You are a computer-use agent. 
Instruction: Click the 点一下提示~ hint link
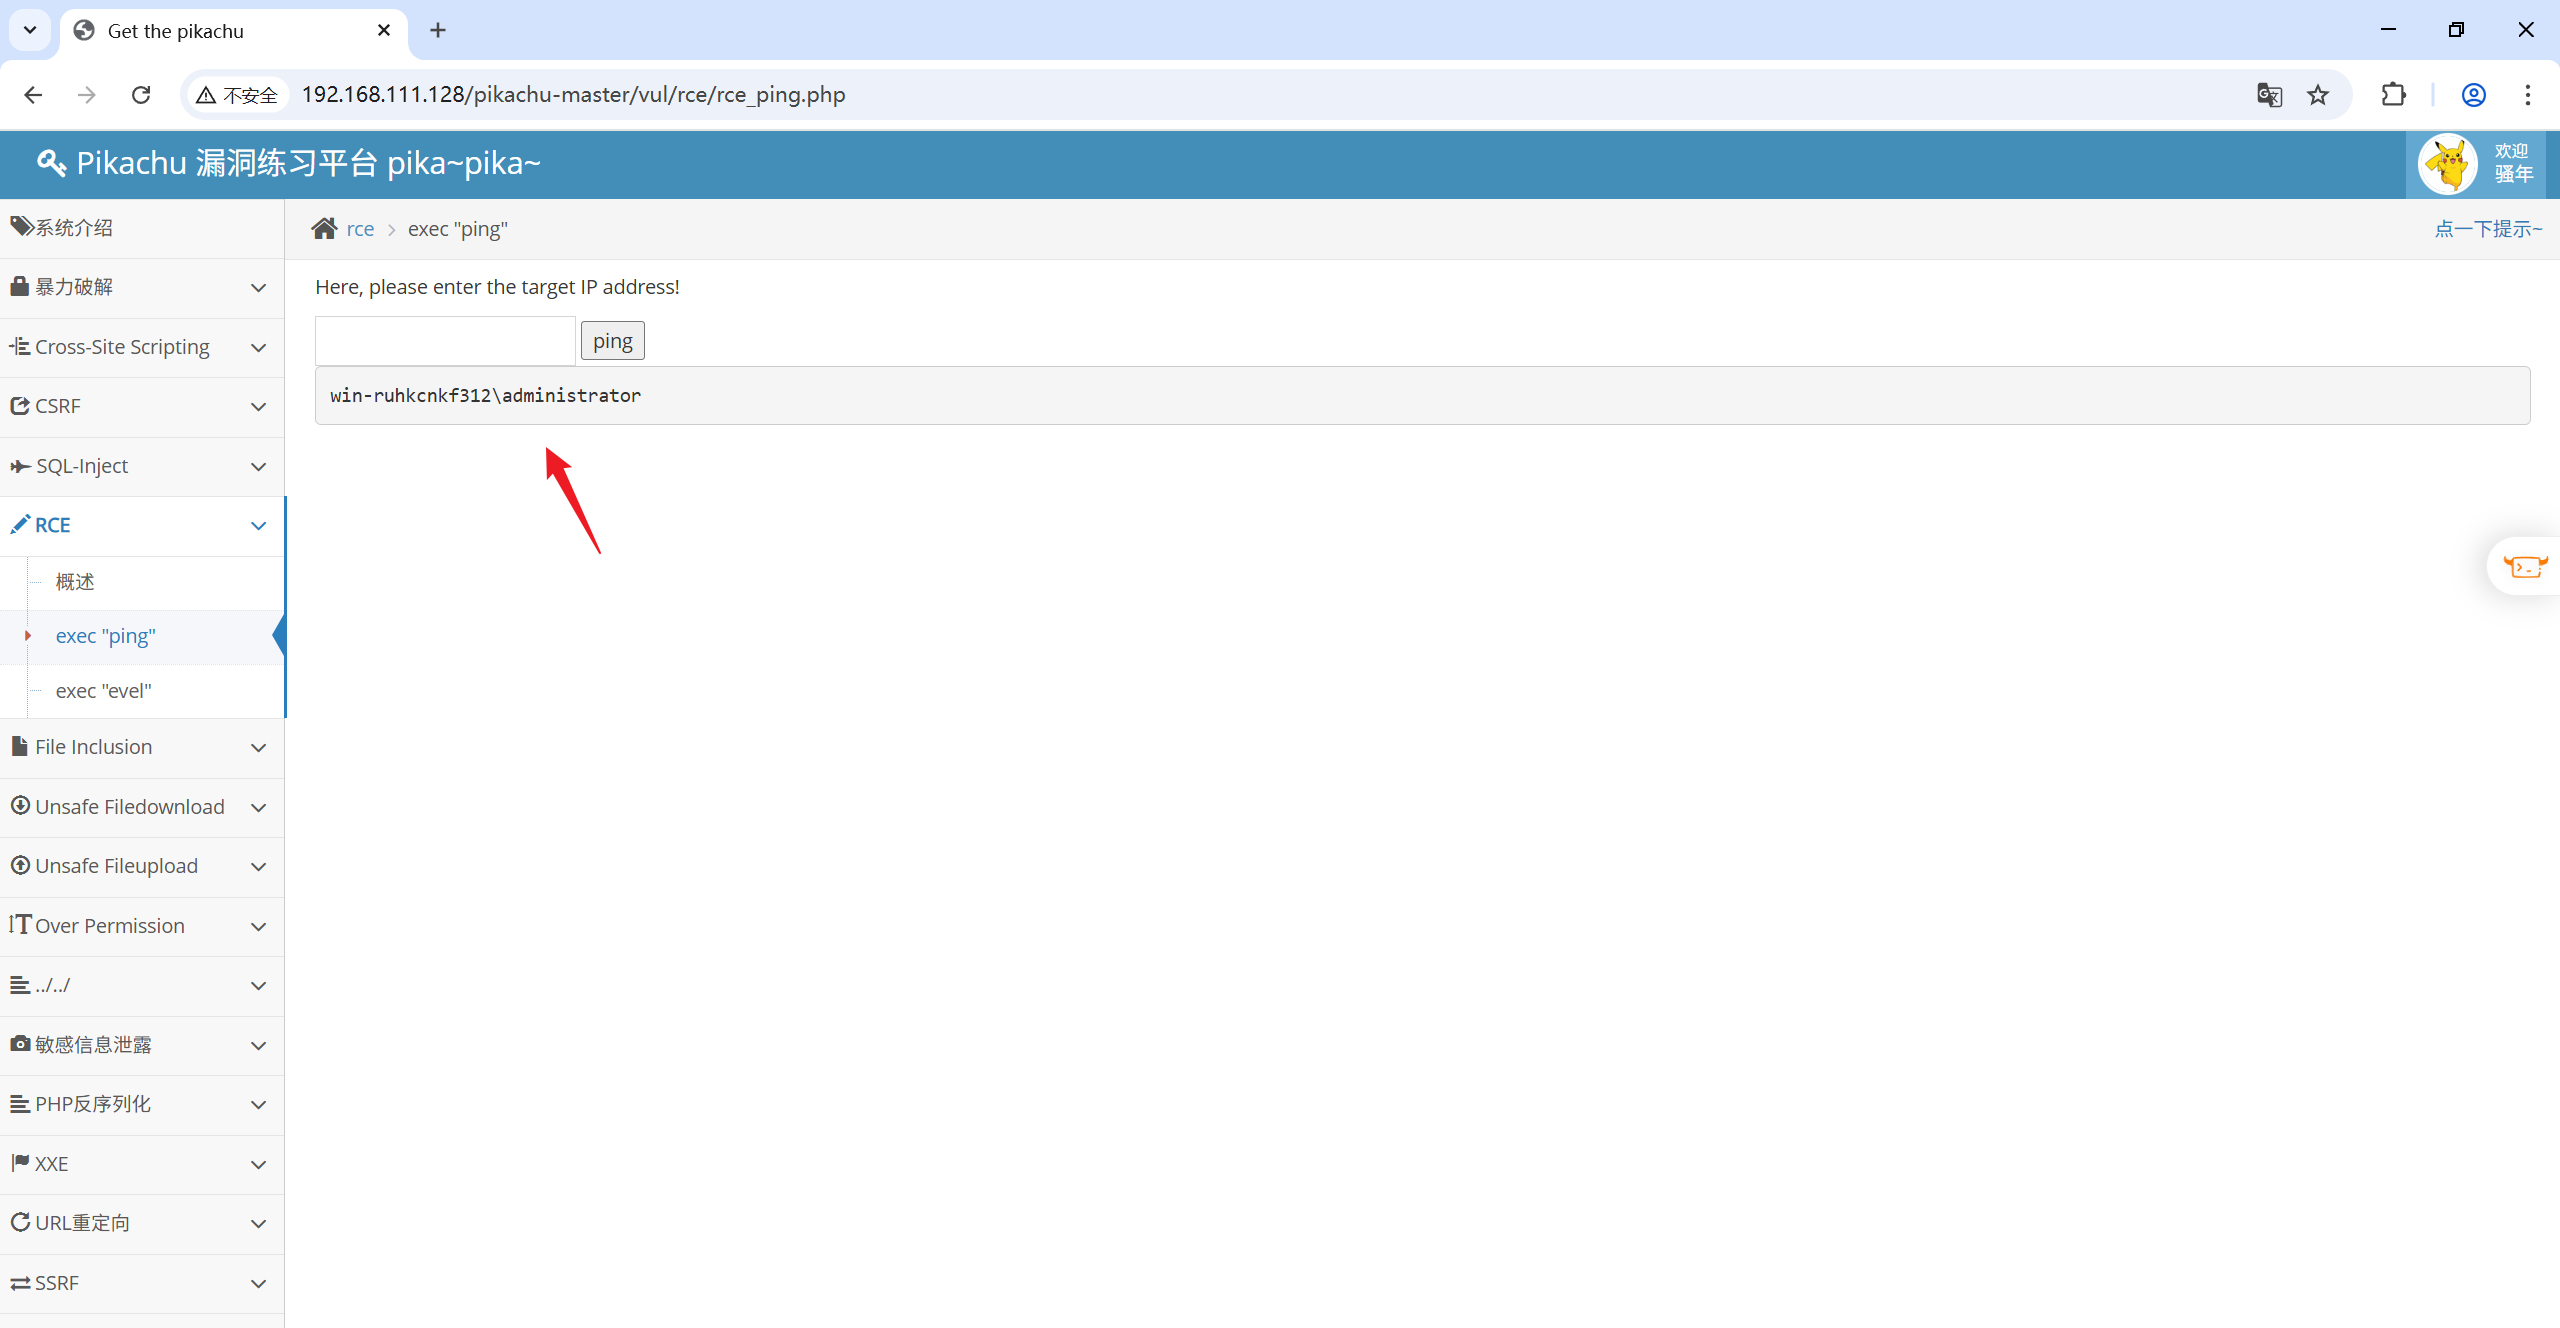coord(2487,229)
